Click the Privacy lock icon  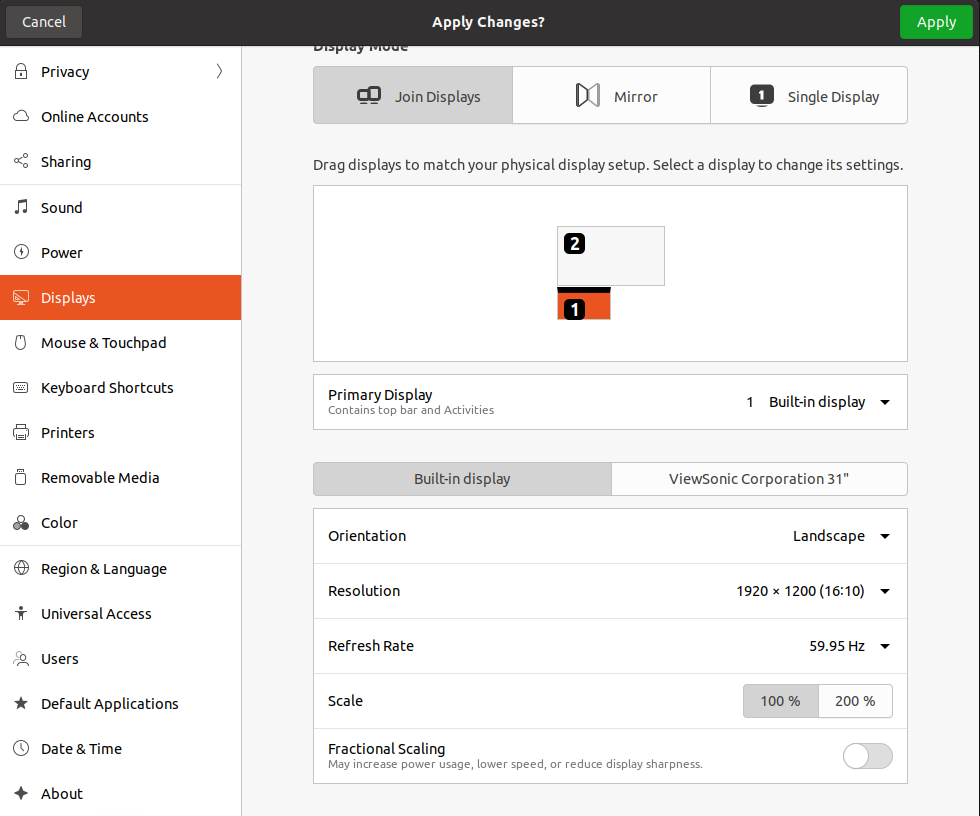coord(21,71)
